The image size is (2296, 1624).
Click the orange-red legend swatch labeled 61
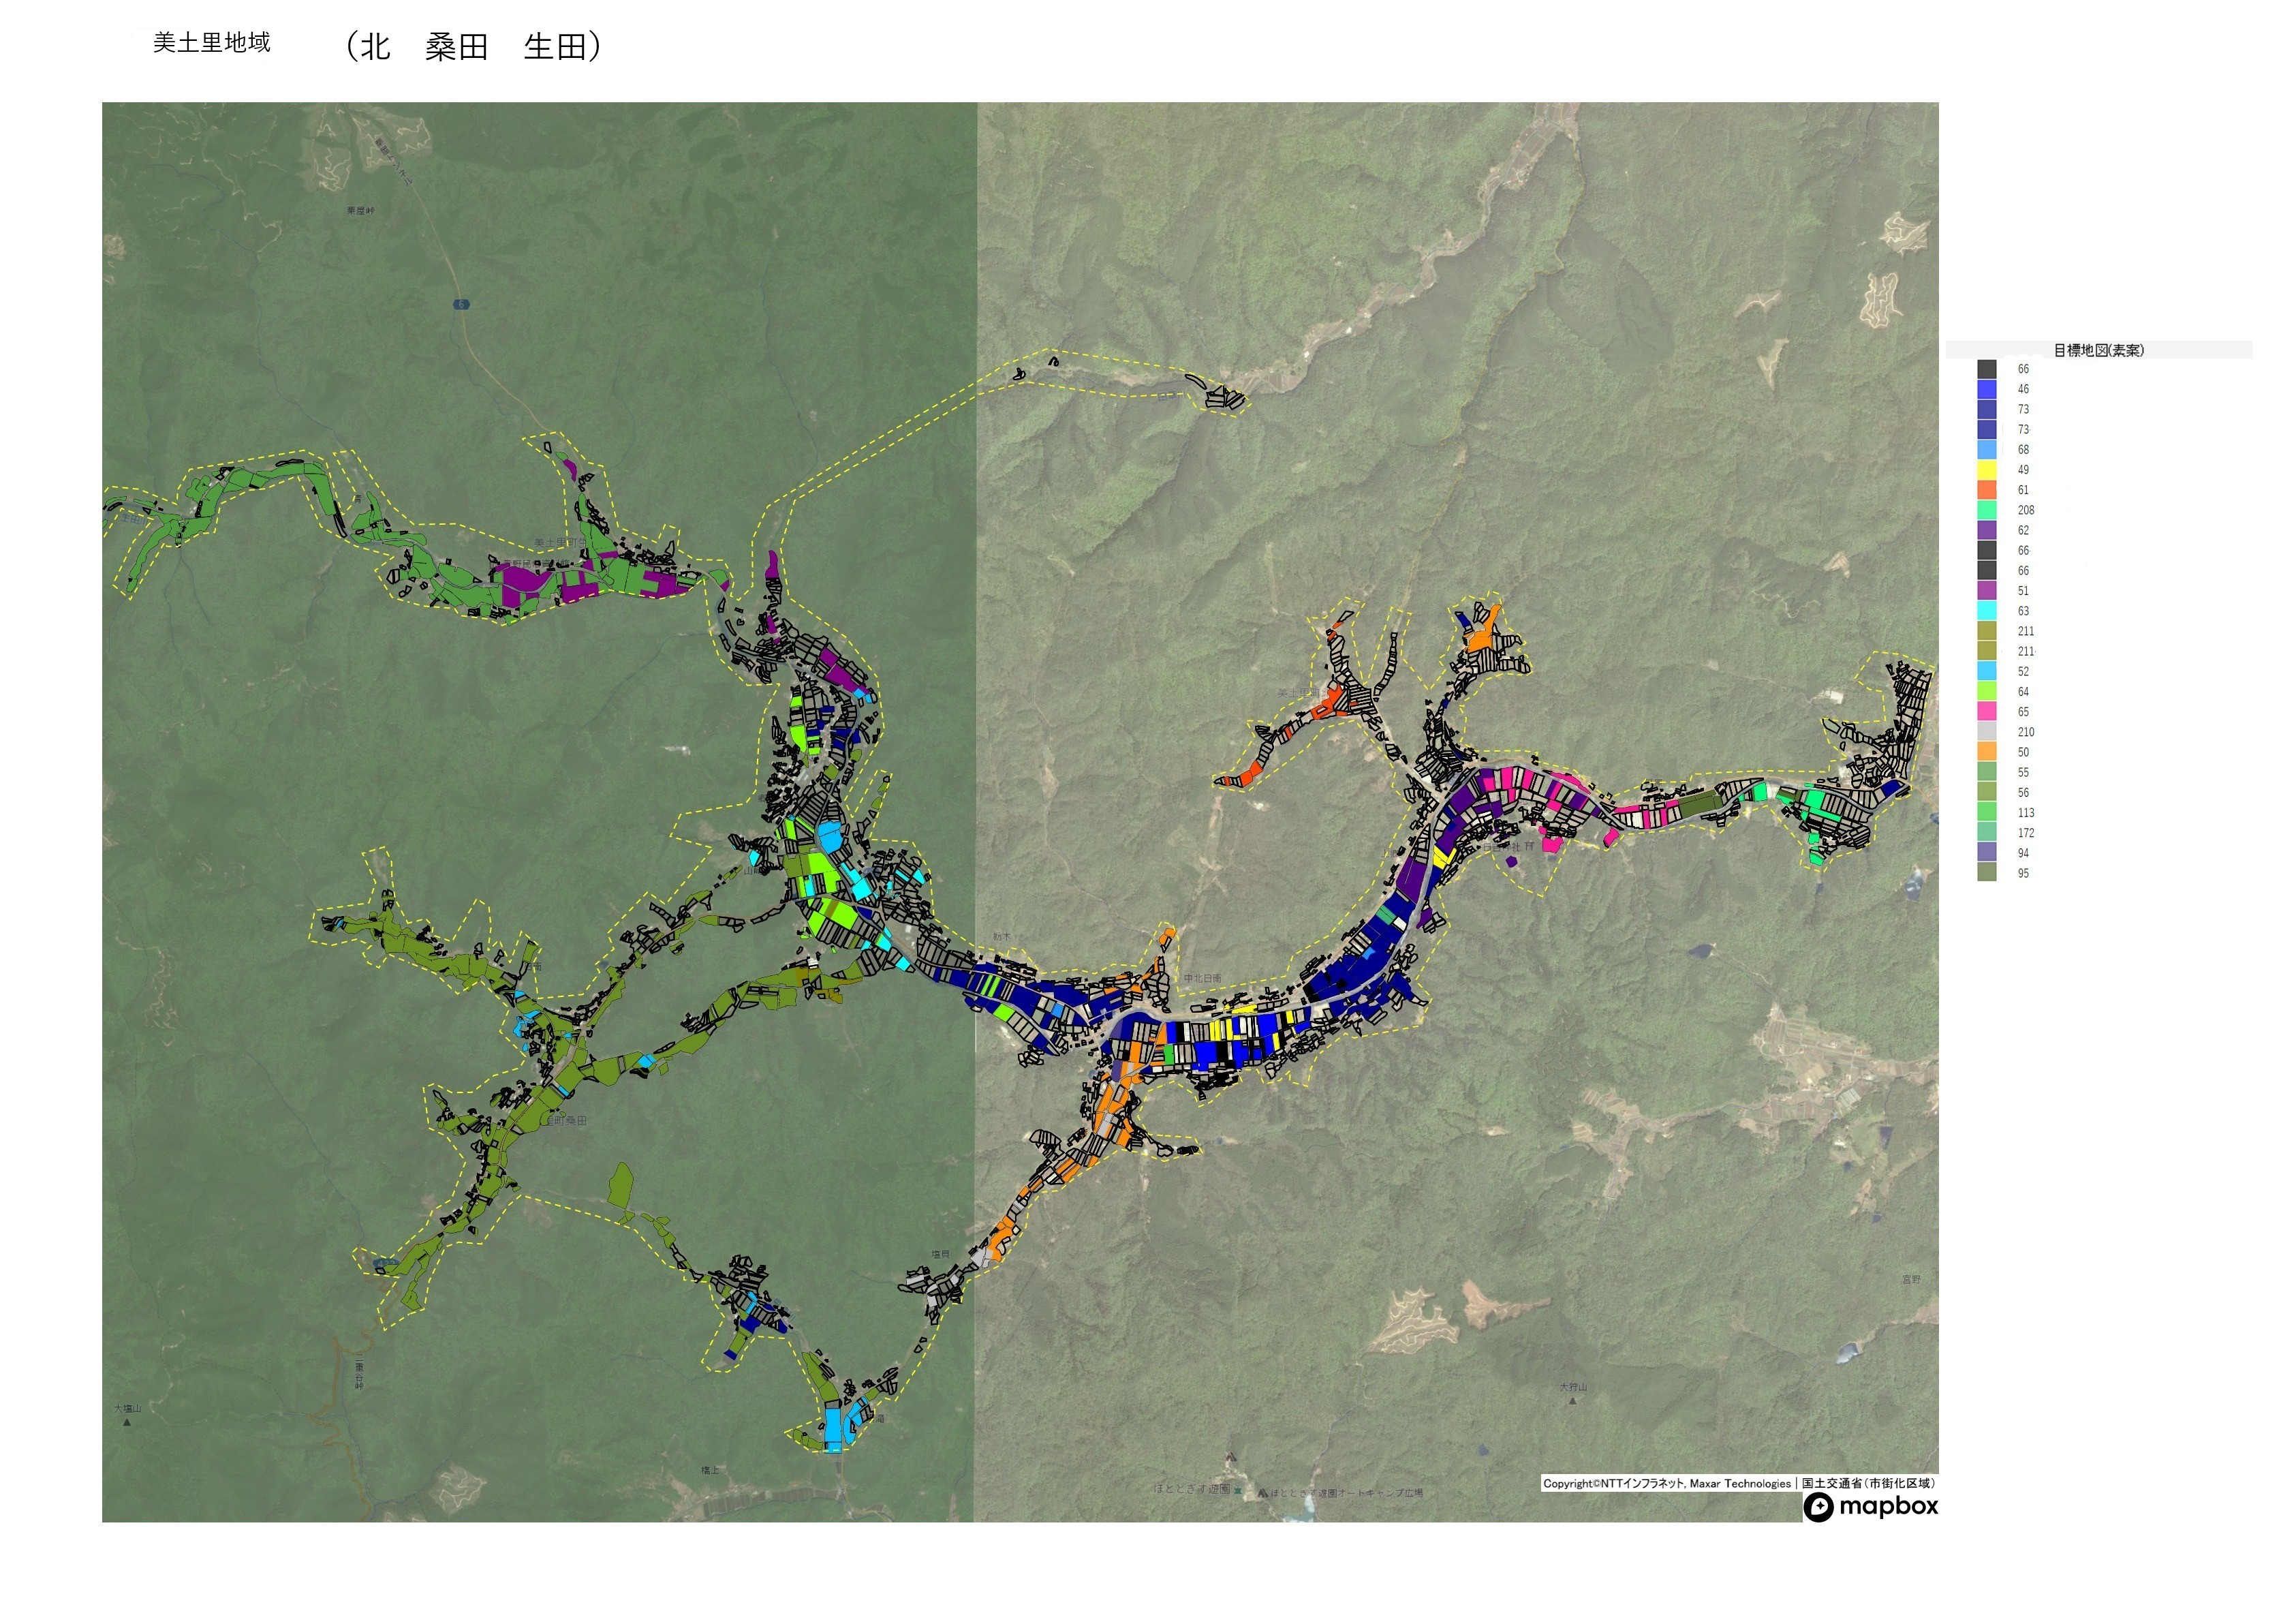[x=1987, y=490]
